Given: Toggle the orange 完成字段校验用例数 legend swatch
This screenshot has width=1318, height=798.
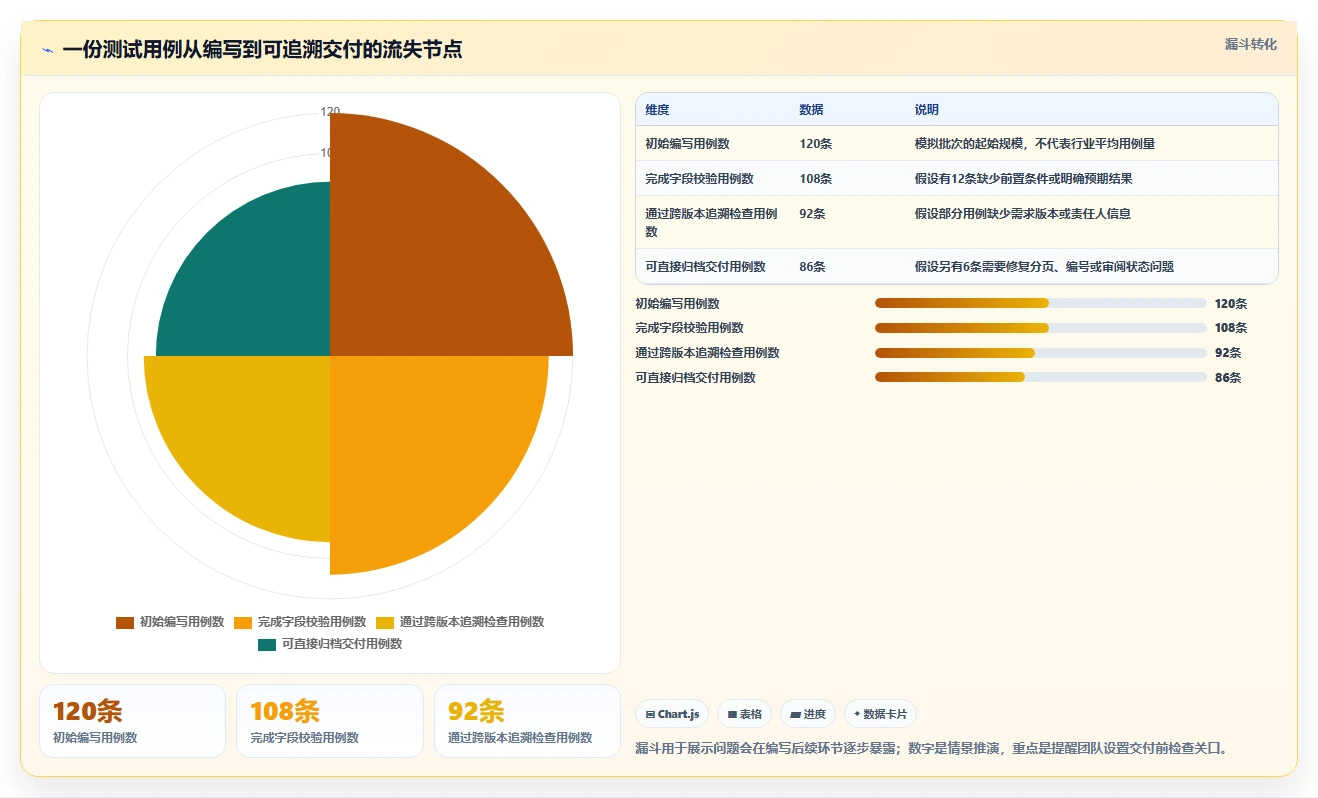Looking at the screenshot, I should pos(243,622).
